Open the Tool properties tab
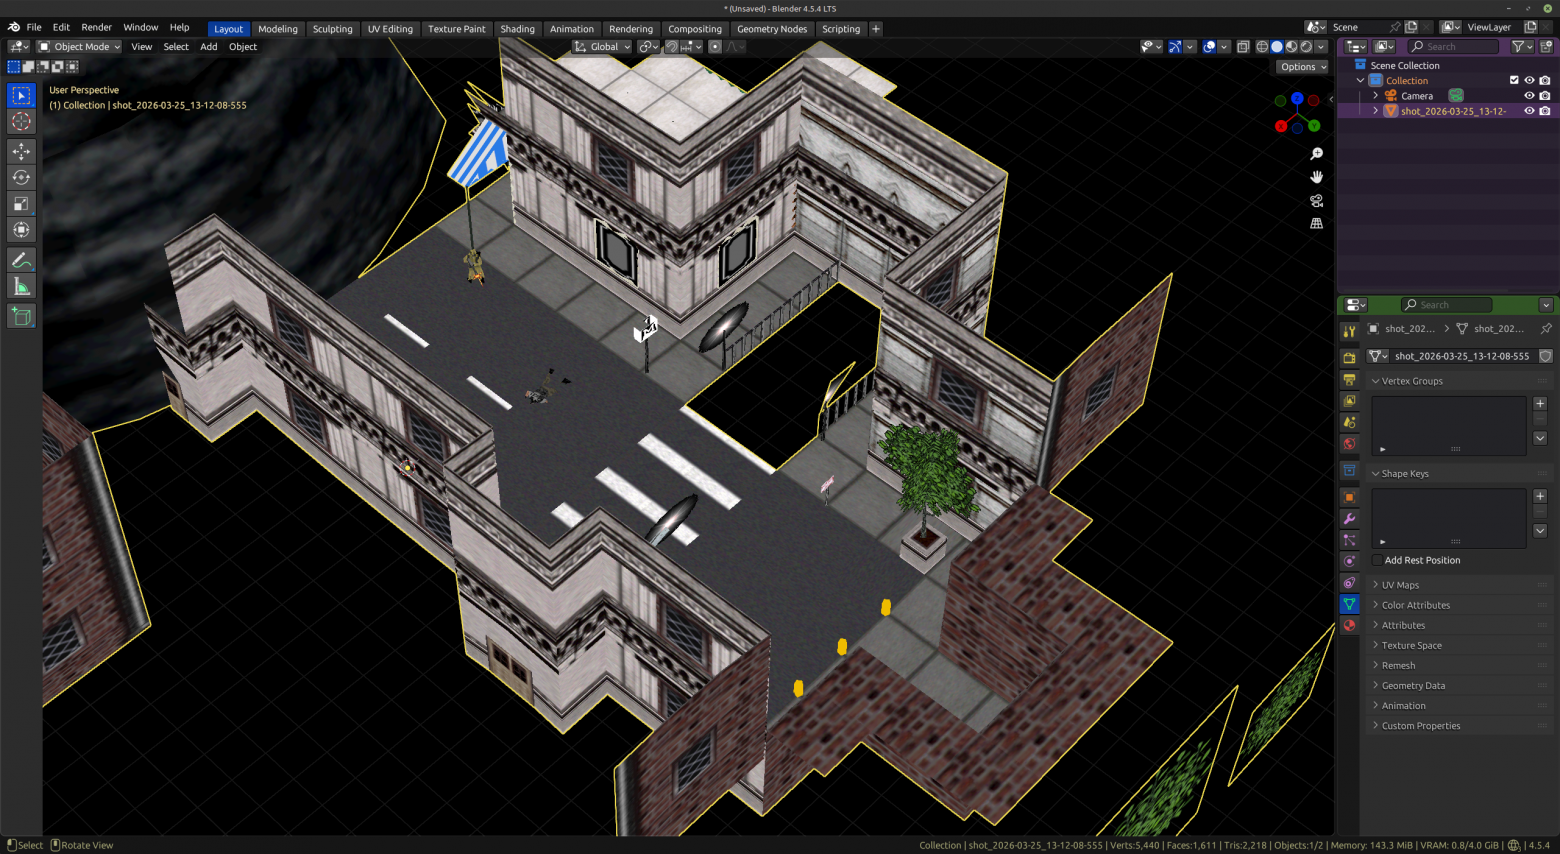 [1349, 331]
